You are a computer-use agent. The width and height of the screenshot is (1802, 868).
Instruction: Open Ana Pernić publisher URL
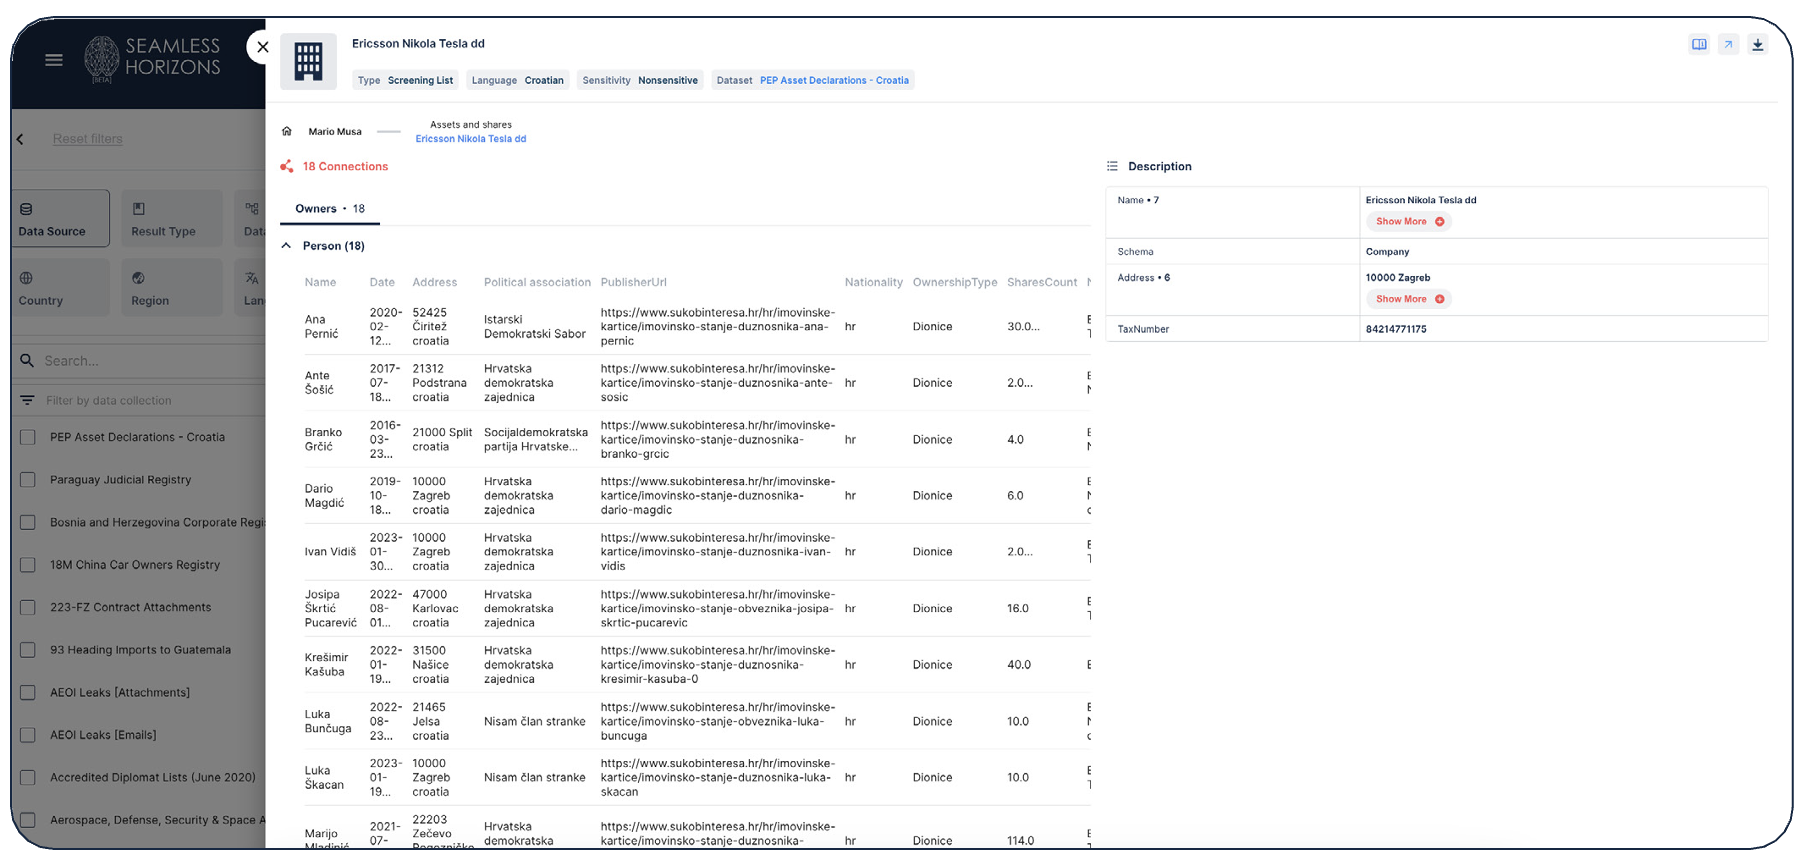click(x=718, y=327)
